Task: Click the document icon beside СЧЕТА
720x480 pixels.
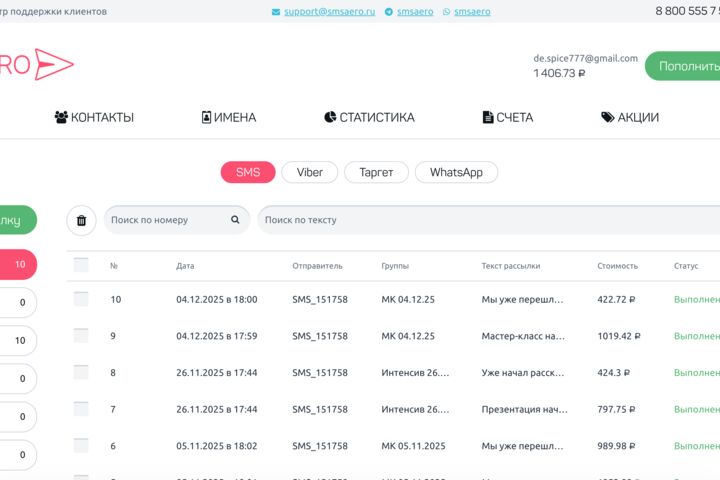Action: pyautogui.click(x=488, y=117)
